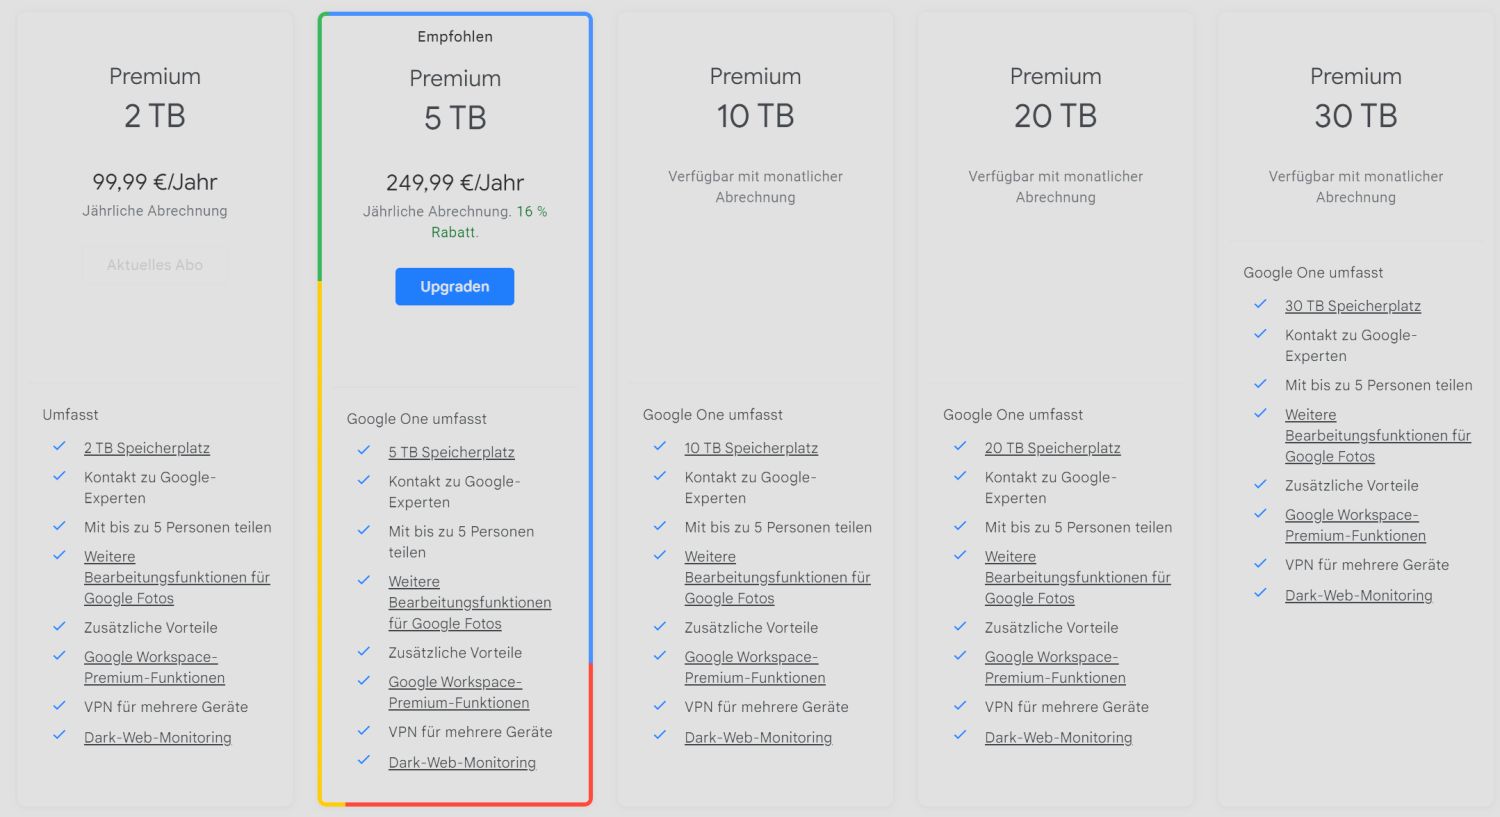The width and height of the screenshot is (1500, 817).
Task: Click checkmark beside Kontakt zu Google-Experten, 20 TB
Action: 960,476
